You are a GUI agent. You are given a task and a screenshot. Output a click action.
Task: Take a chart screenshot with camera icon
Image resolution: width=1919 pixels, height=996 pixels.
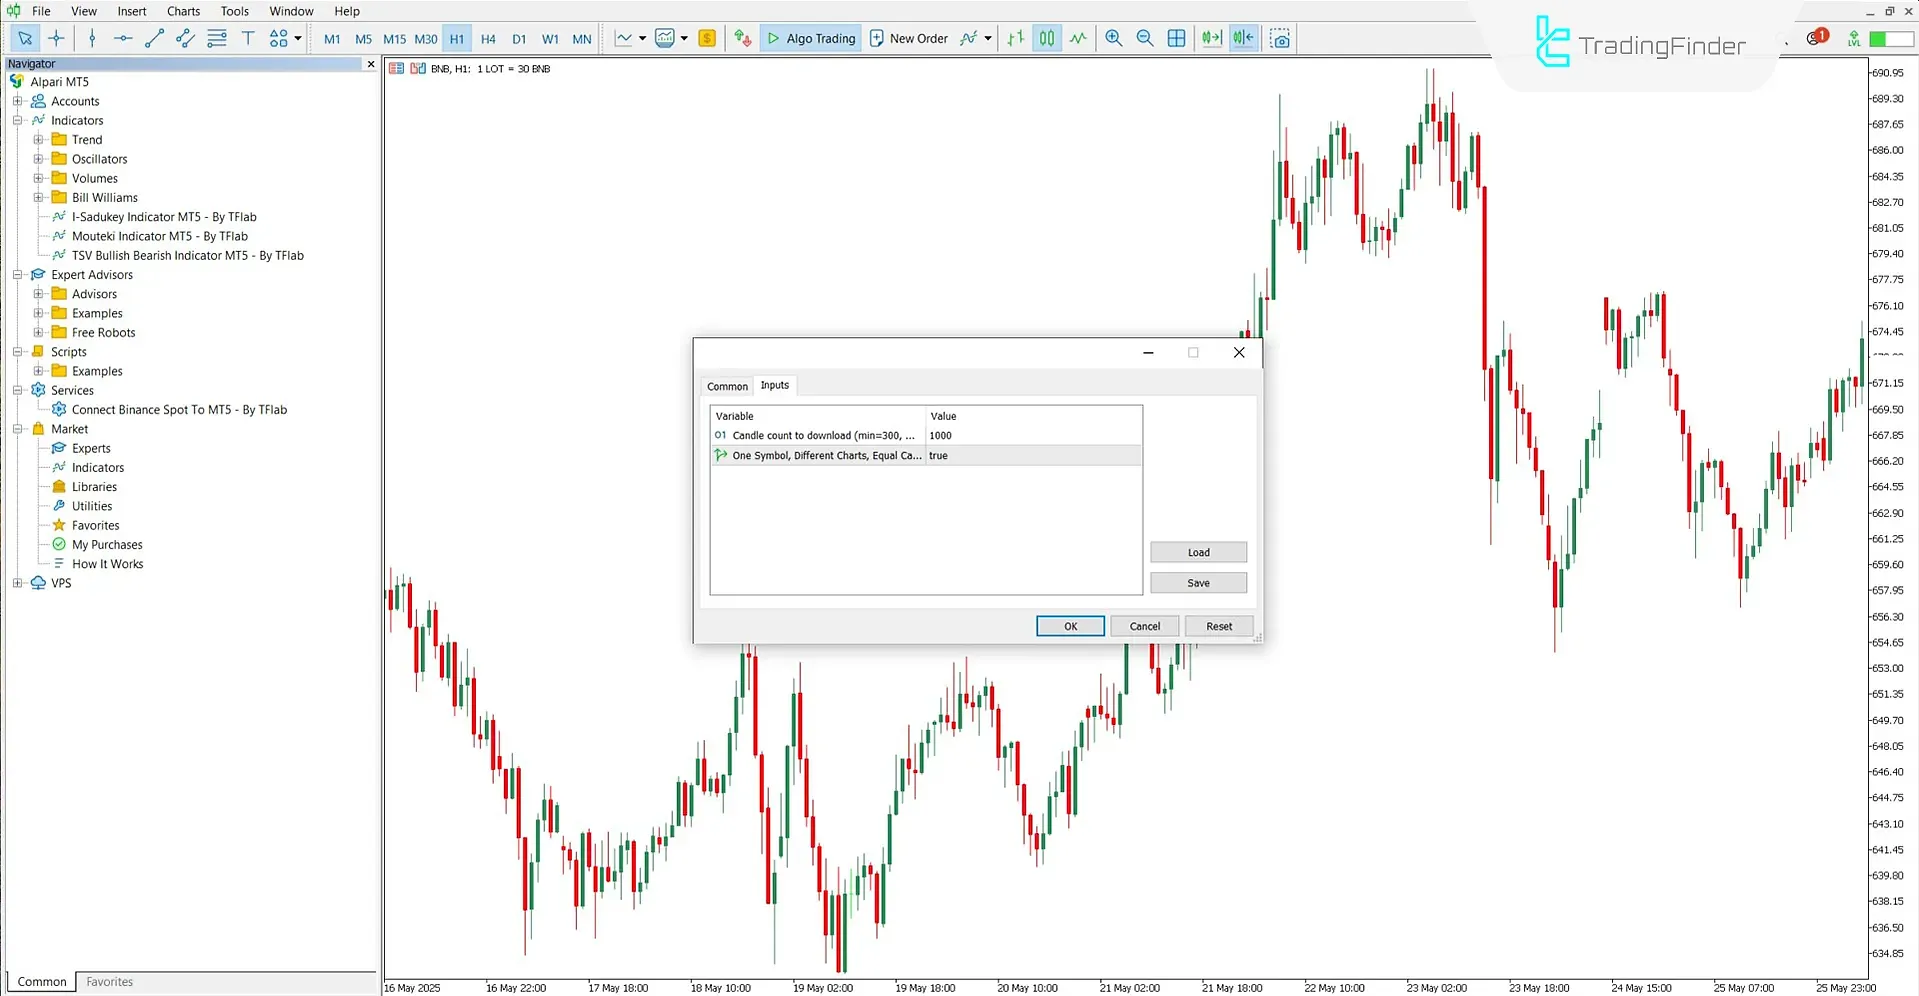point(1280,38)
